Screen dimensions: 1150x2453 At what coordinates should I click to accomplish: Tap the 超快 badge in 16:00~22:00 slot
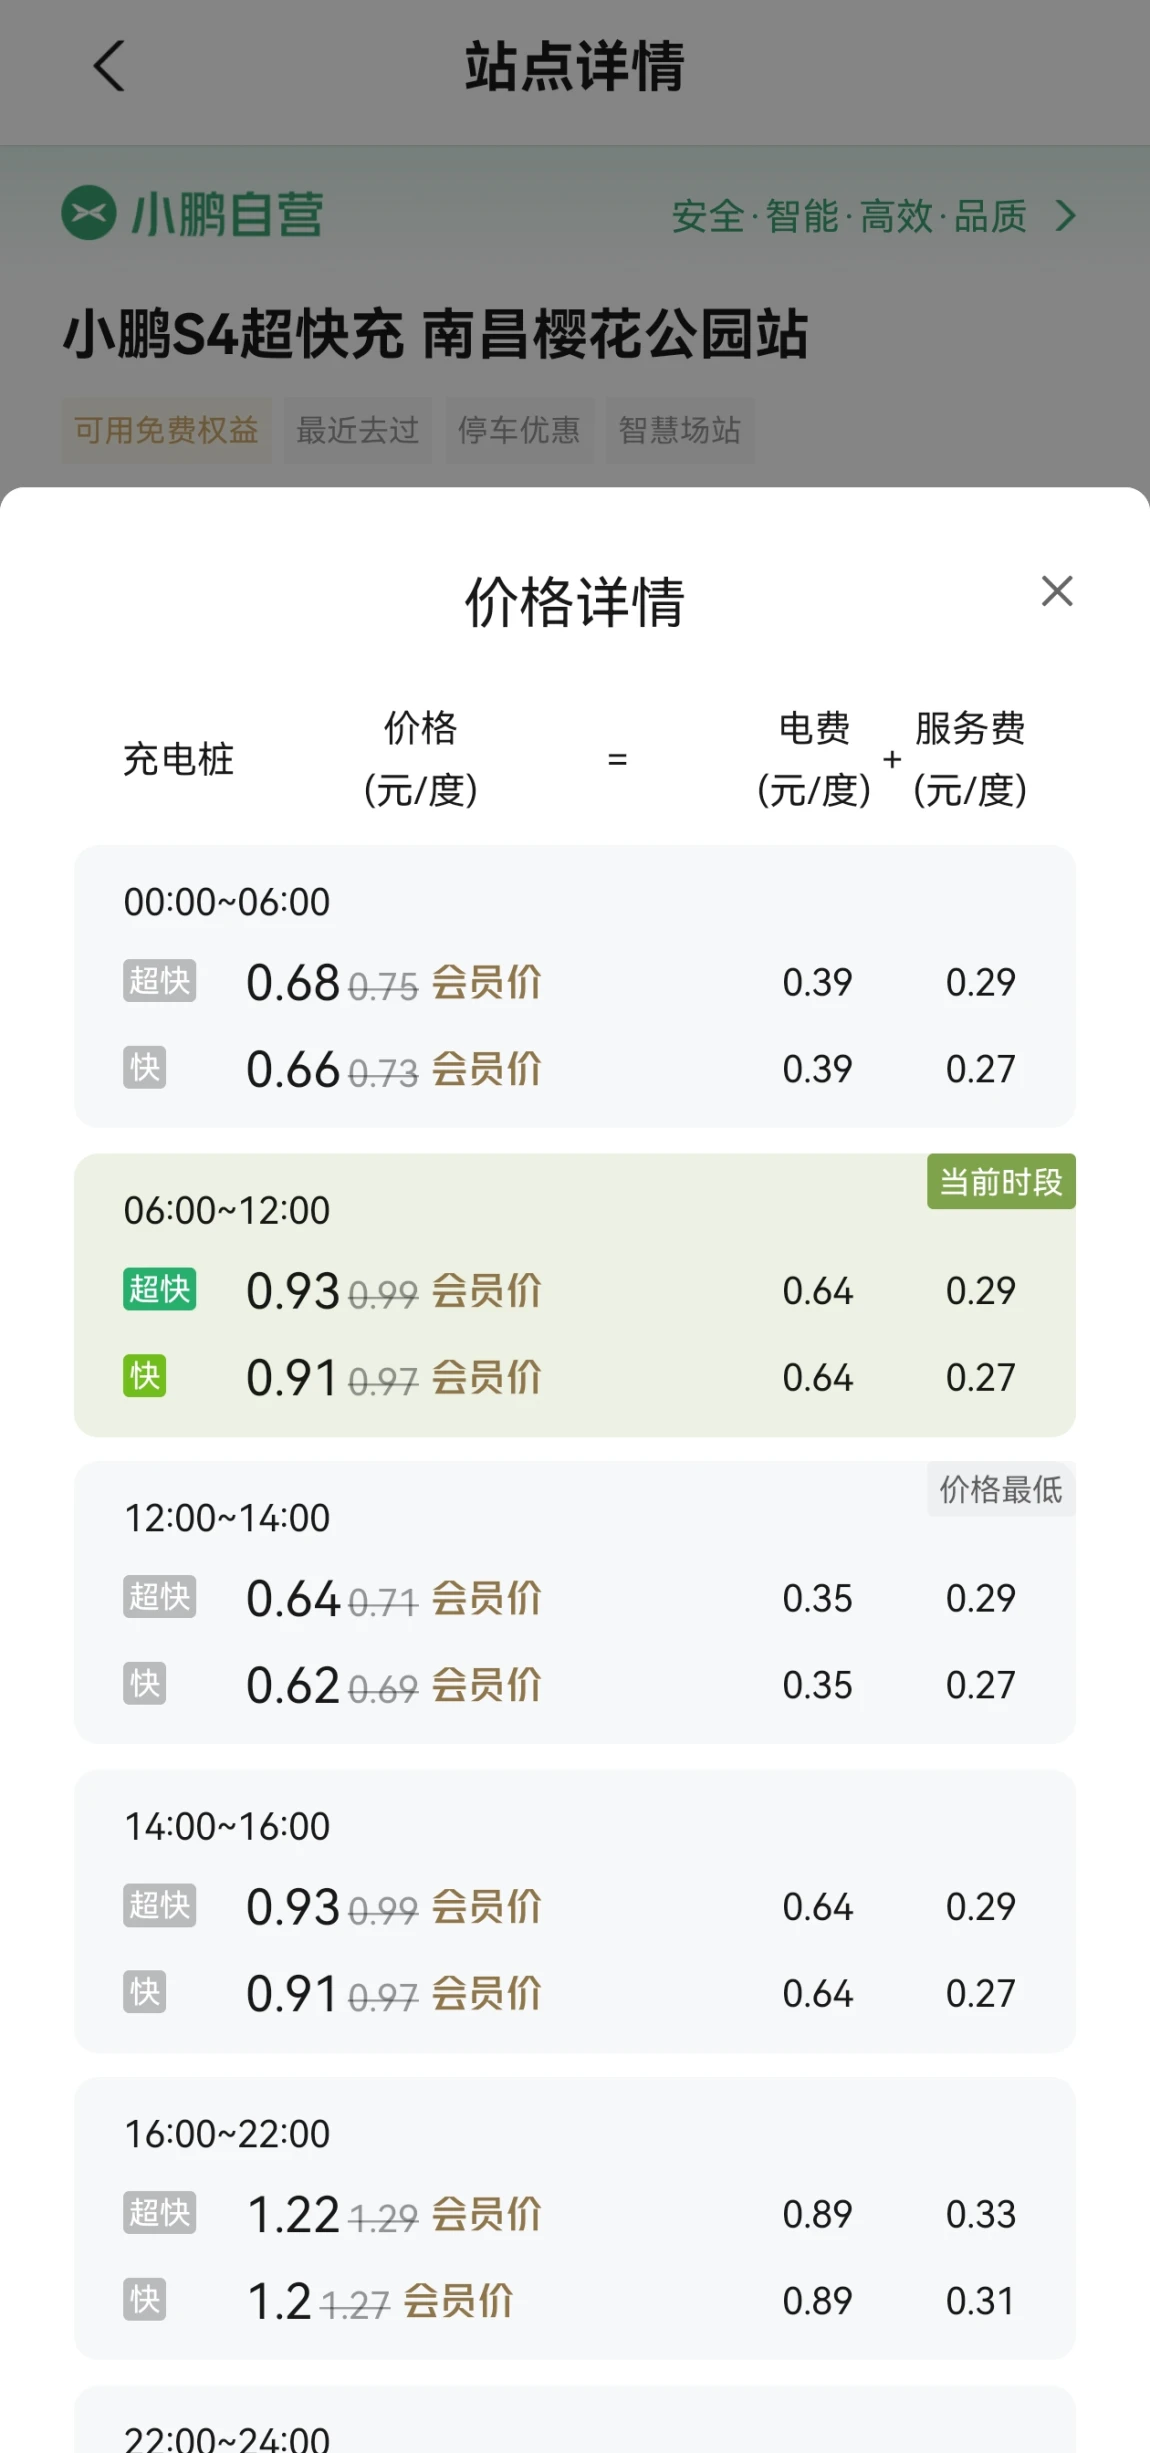tap(159, 2212)
